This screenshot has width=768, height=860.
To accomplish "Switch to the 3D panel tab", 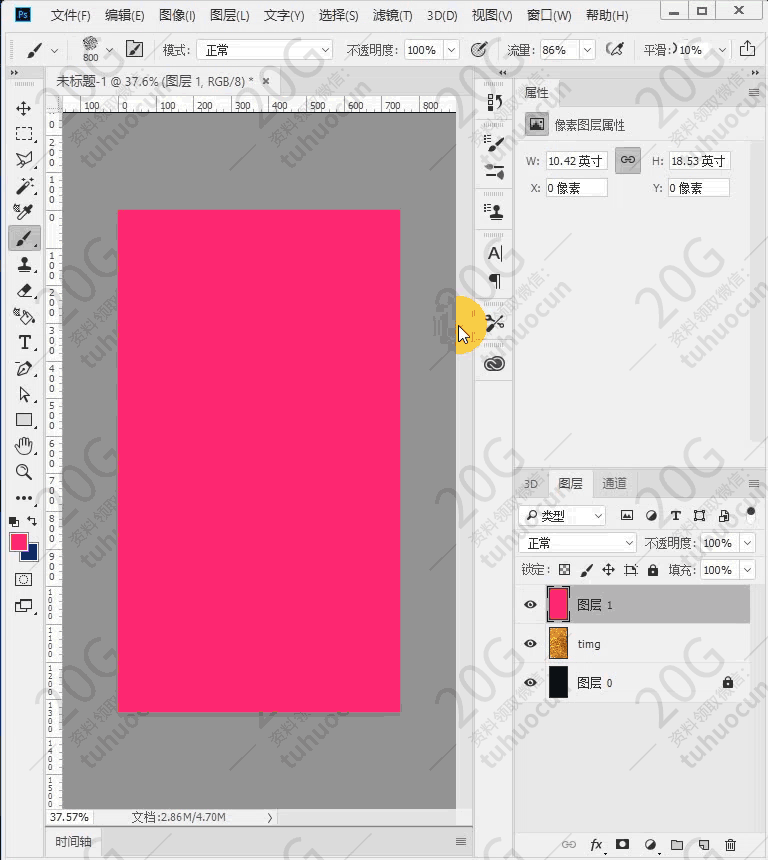I will click(530, 484).
